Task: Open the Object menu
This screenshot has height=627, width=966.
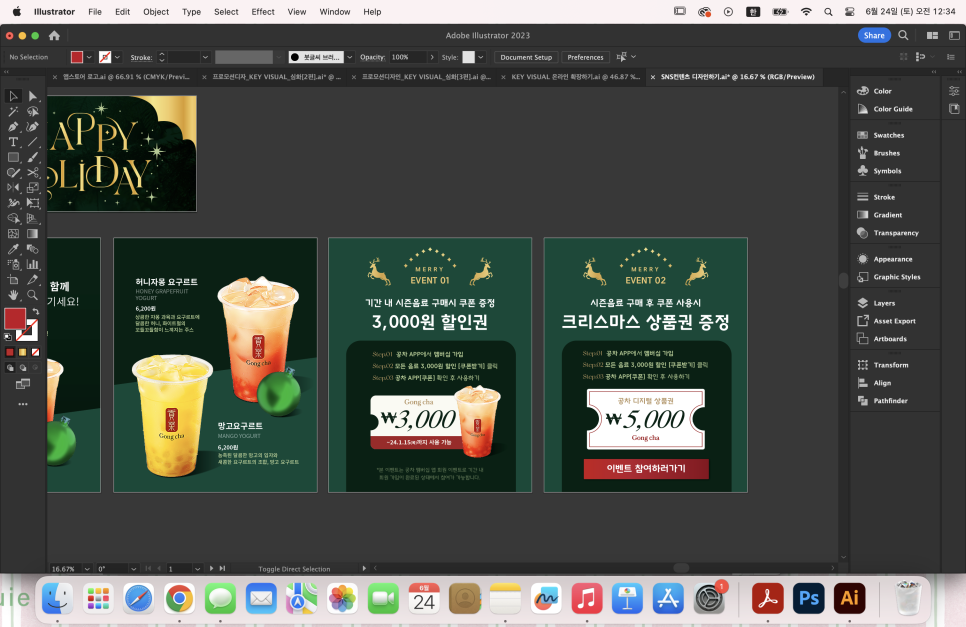Action: tap(156, 12)
